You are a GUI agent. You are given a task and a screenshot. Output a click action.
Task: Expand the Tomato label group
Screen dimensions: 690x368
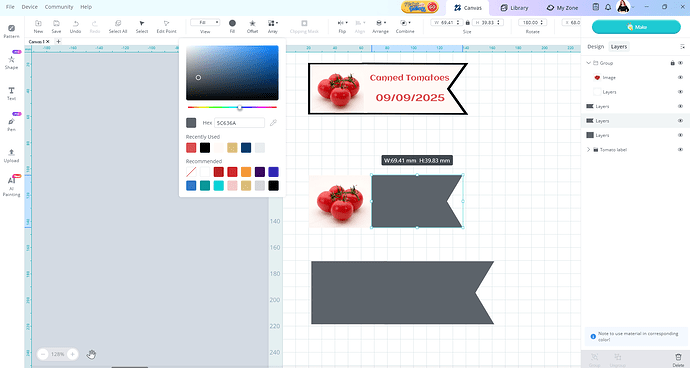tap(588, 150)
